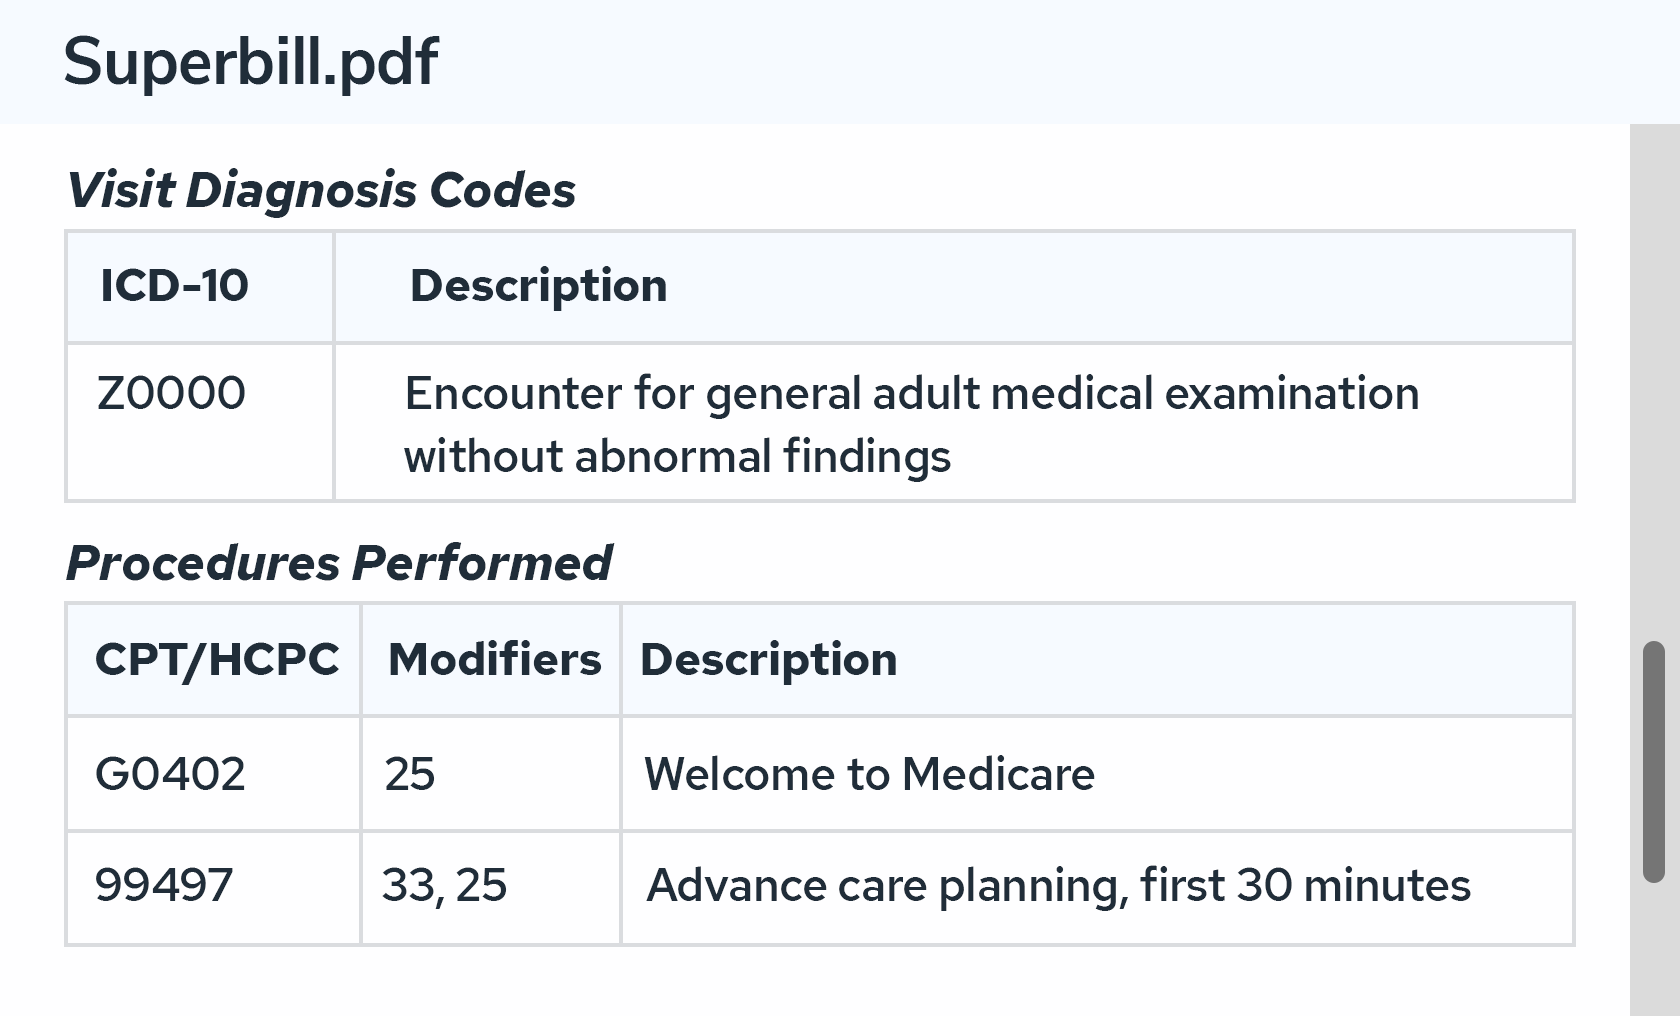Screen dimensions: 1680x1016
Task: Click the procedures table Description header
Action: pos(768,660)
